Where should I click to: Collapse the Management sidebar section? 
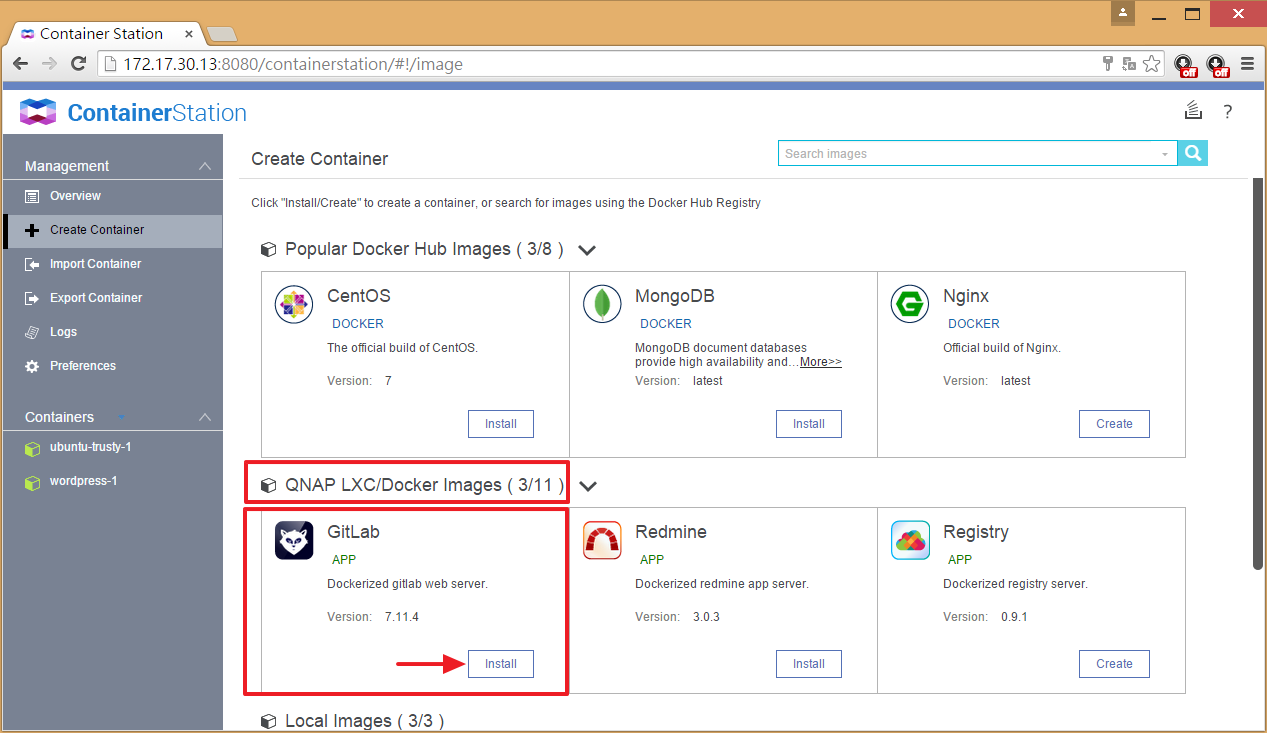[204, 166]
